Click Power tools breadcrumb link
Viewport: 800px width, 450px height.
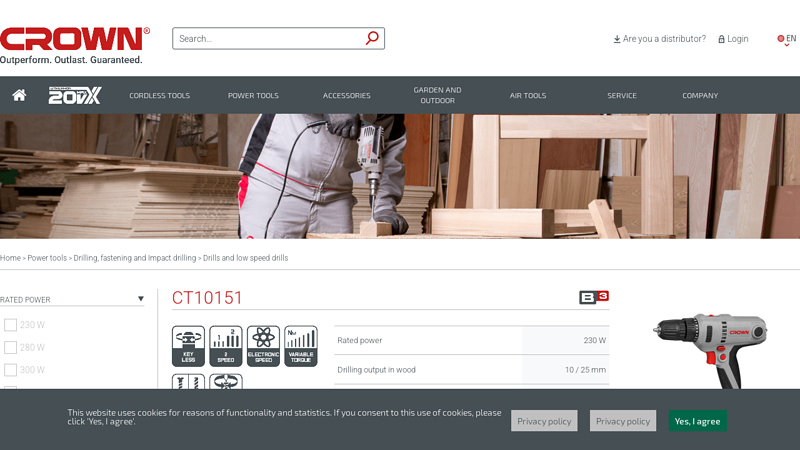click(x=47, y=258)
